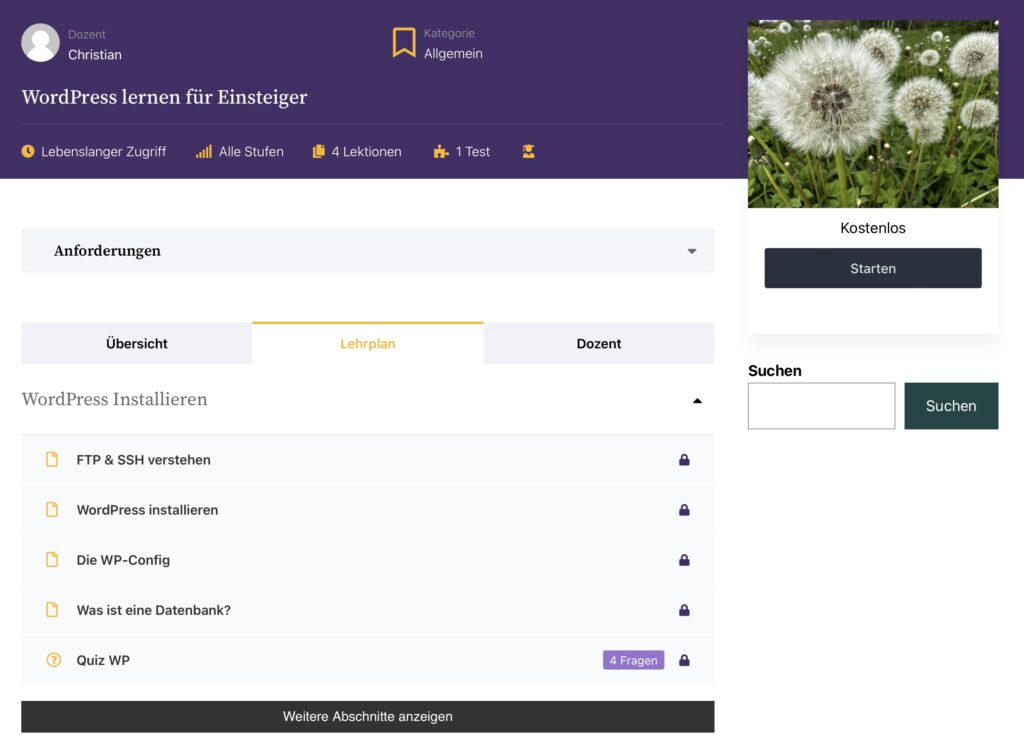Viewport: 1024px width, 746px height.
Task: Expand the Anforderungen dropdown arrow
Action: pos(692,251)
